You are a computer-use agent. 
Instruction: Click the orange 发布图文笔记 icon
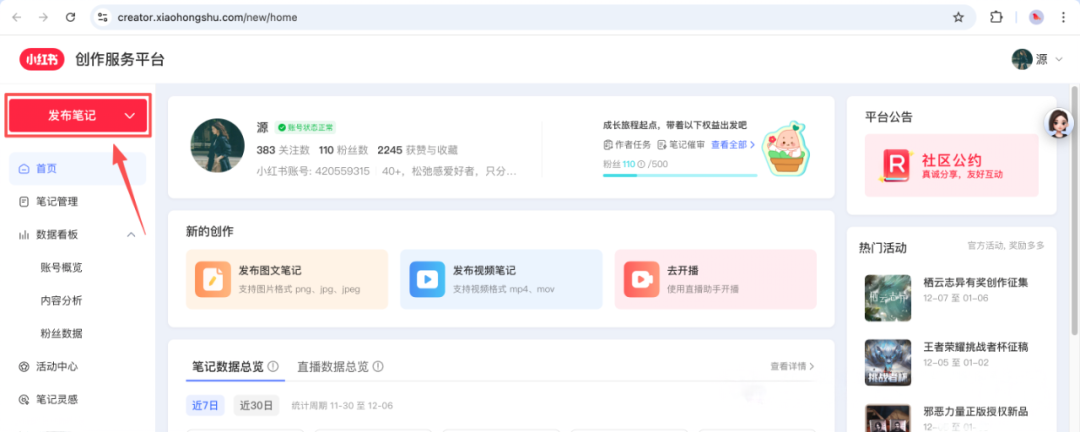click(x=213, y=279)
